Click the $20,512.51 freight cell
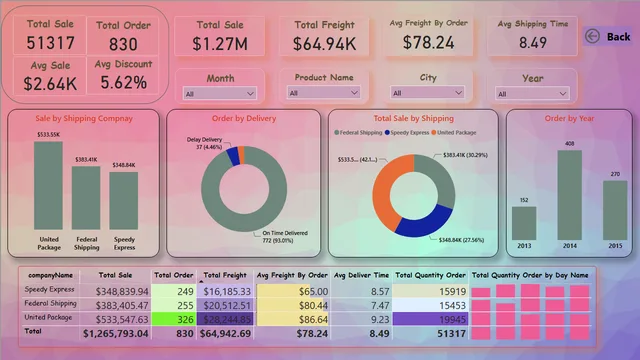 (x=225, y=305)
